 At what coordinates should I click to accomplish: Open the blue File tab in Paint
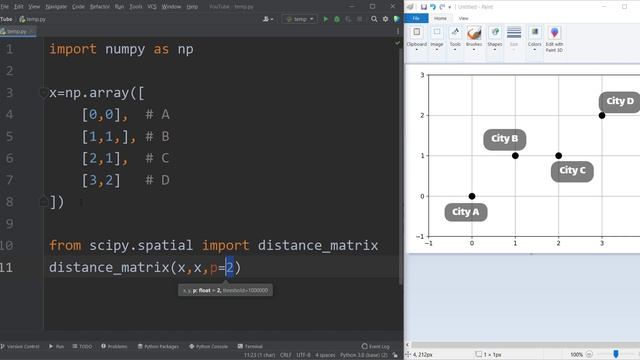[416, 18]
